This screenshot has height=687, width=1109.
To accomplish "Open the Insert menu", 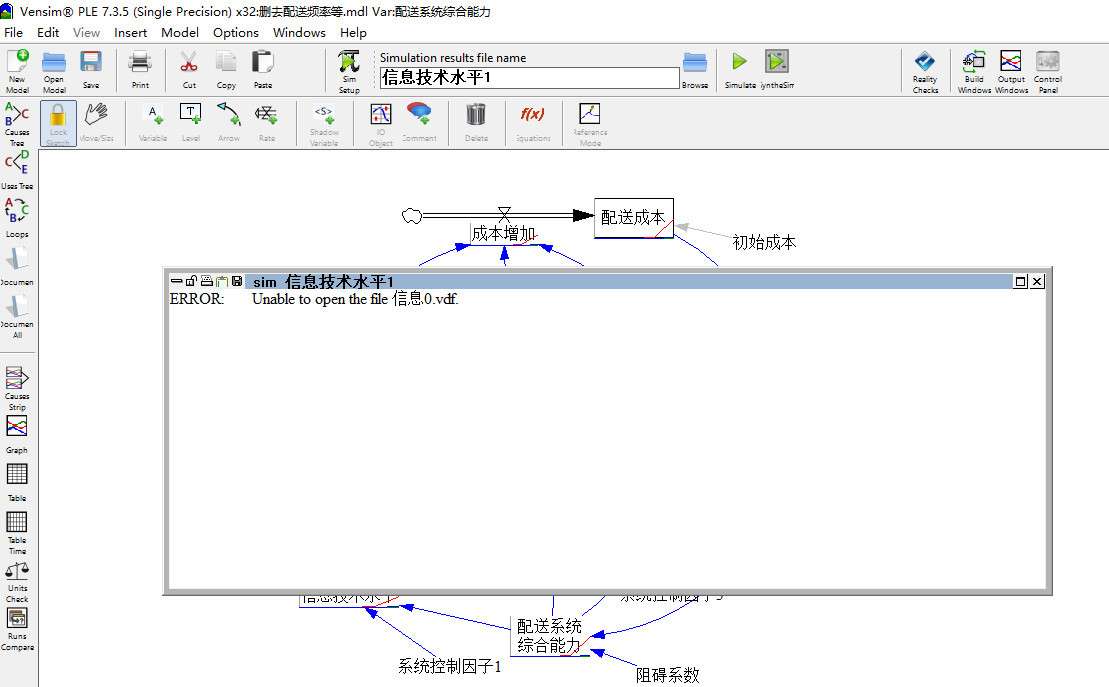I will 131,33.
